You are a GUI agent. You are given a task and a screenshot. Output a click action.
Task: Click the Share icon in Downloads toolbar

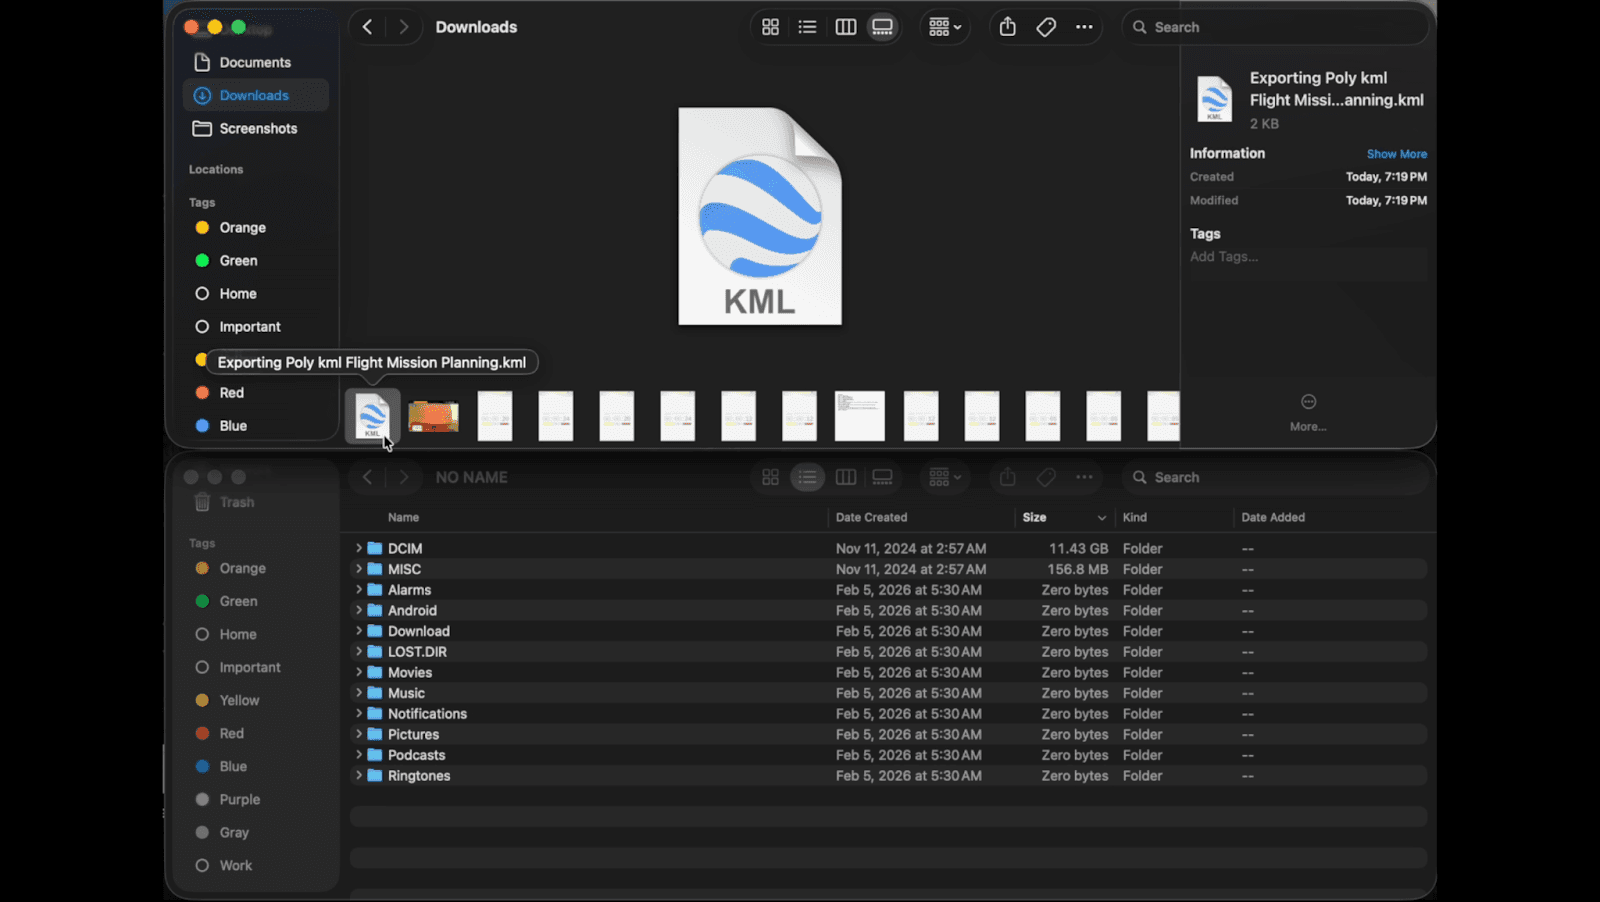1008,27
